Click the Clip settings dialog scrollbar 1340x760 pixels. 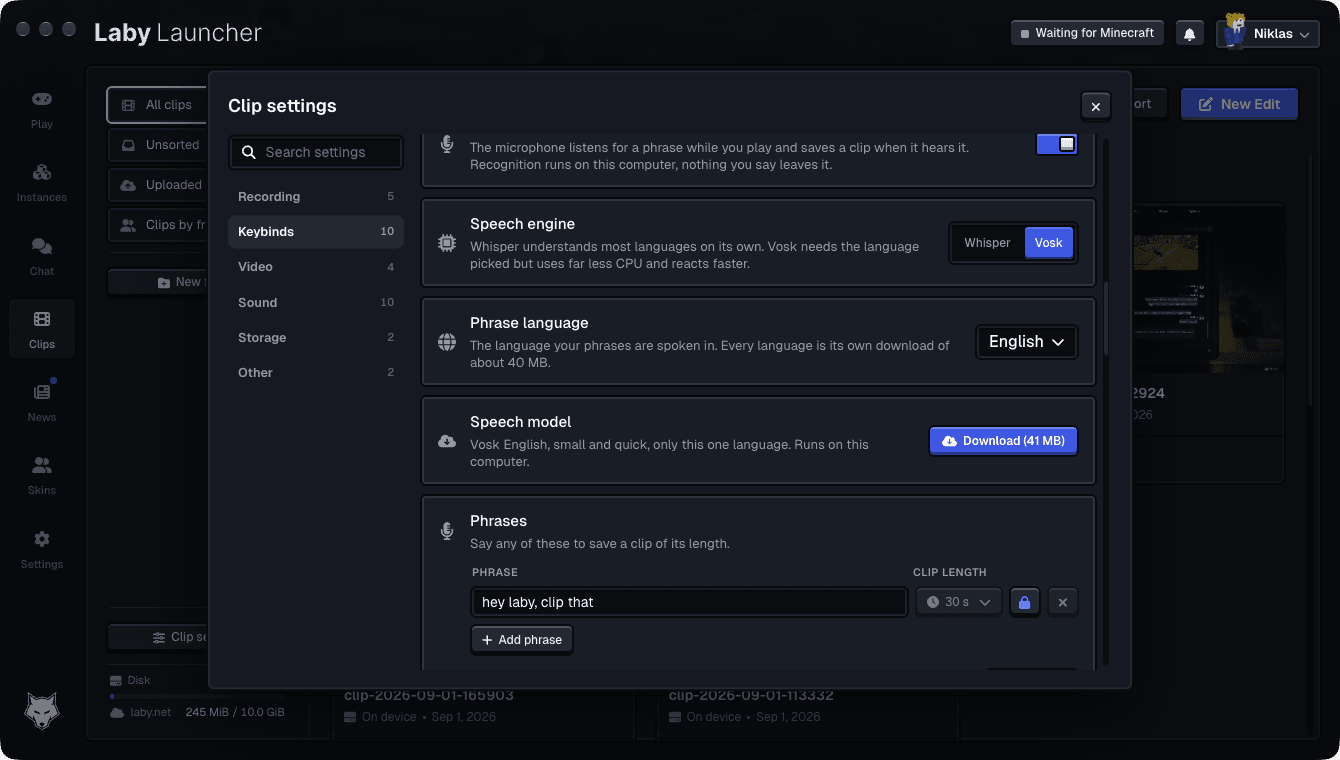click(x=1105, y=318)
